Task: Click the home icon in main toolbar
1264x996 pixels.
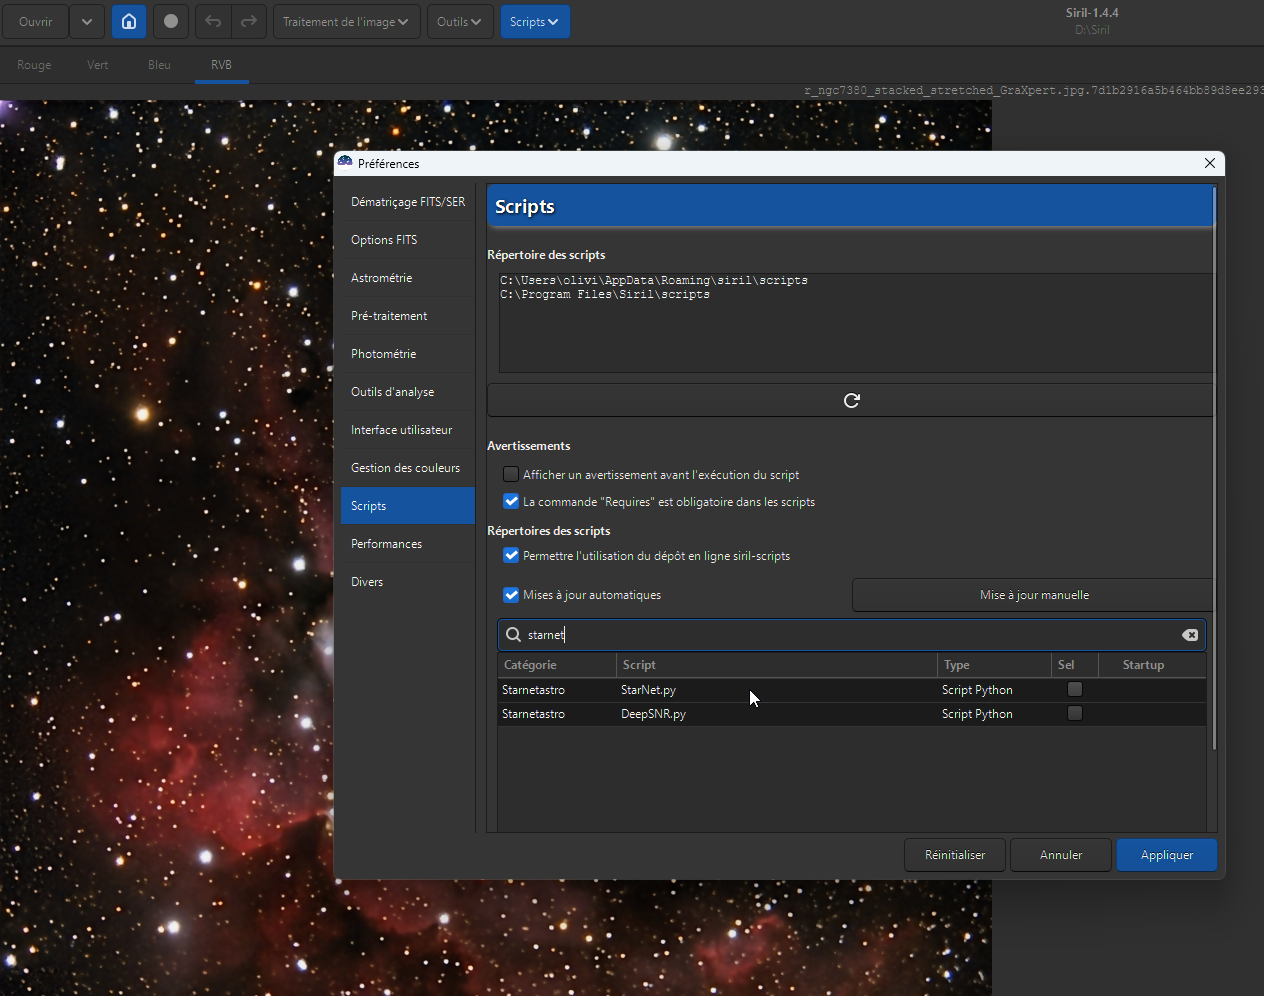Action: point(129,21)
